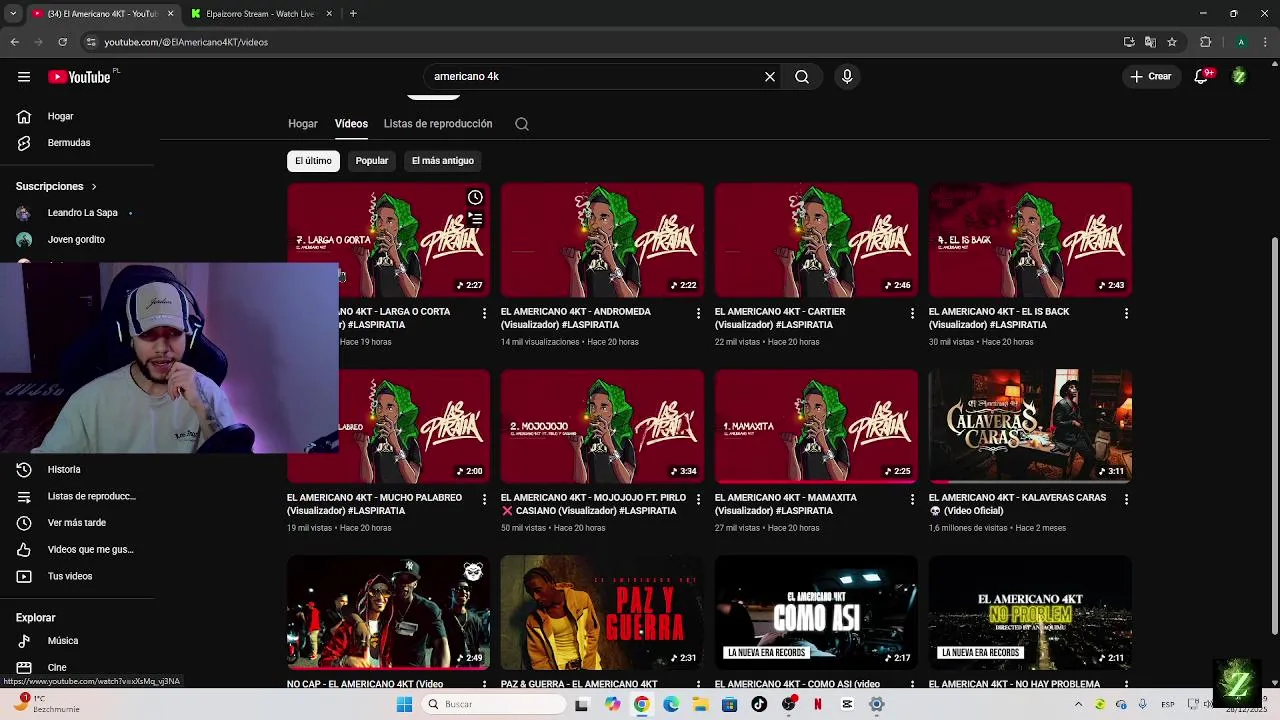1280x720 pixels.
Task: Open options for MUCHO PALABREO video
Action: click(x=484, y=499)
